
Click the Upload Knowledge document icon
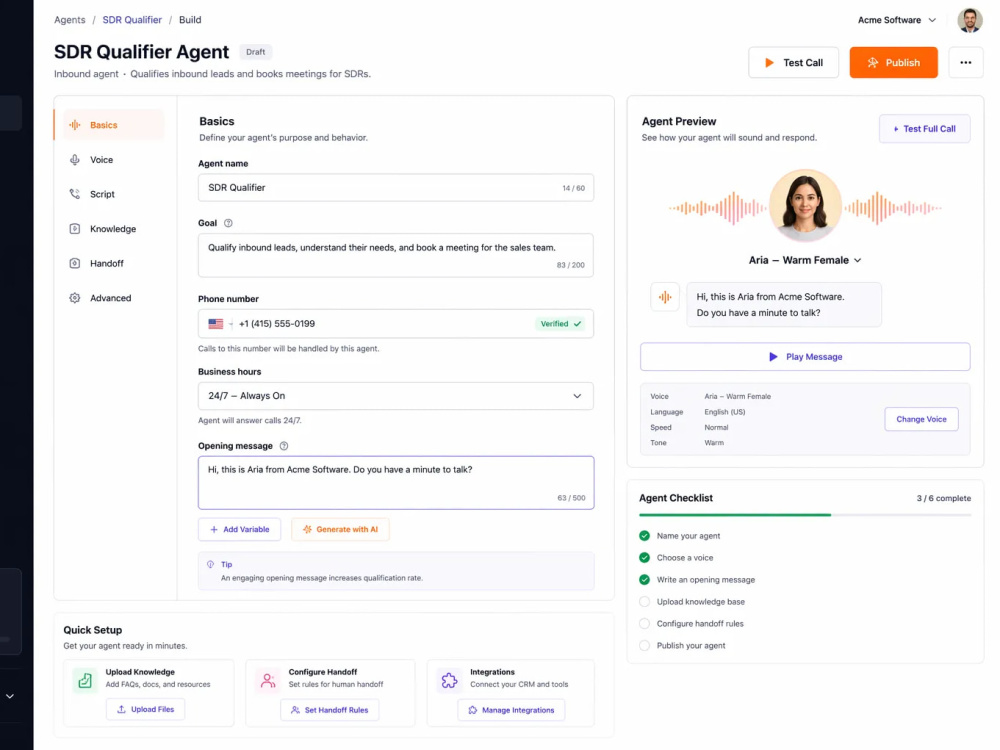pyautogui.click(x=85, y=680)
